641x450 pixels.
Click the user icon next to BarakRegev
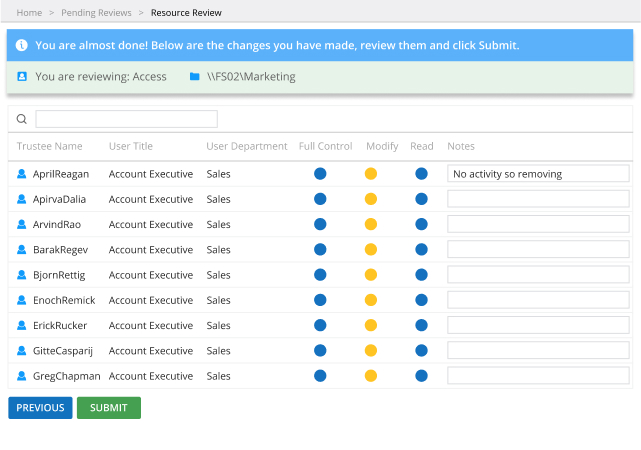tap(21, 250)
